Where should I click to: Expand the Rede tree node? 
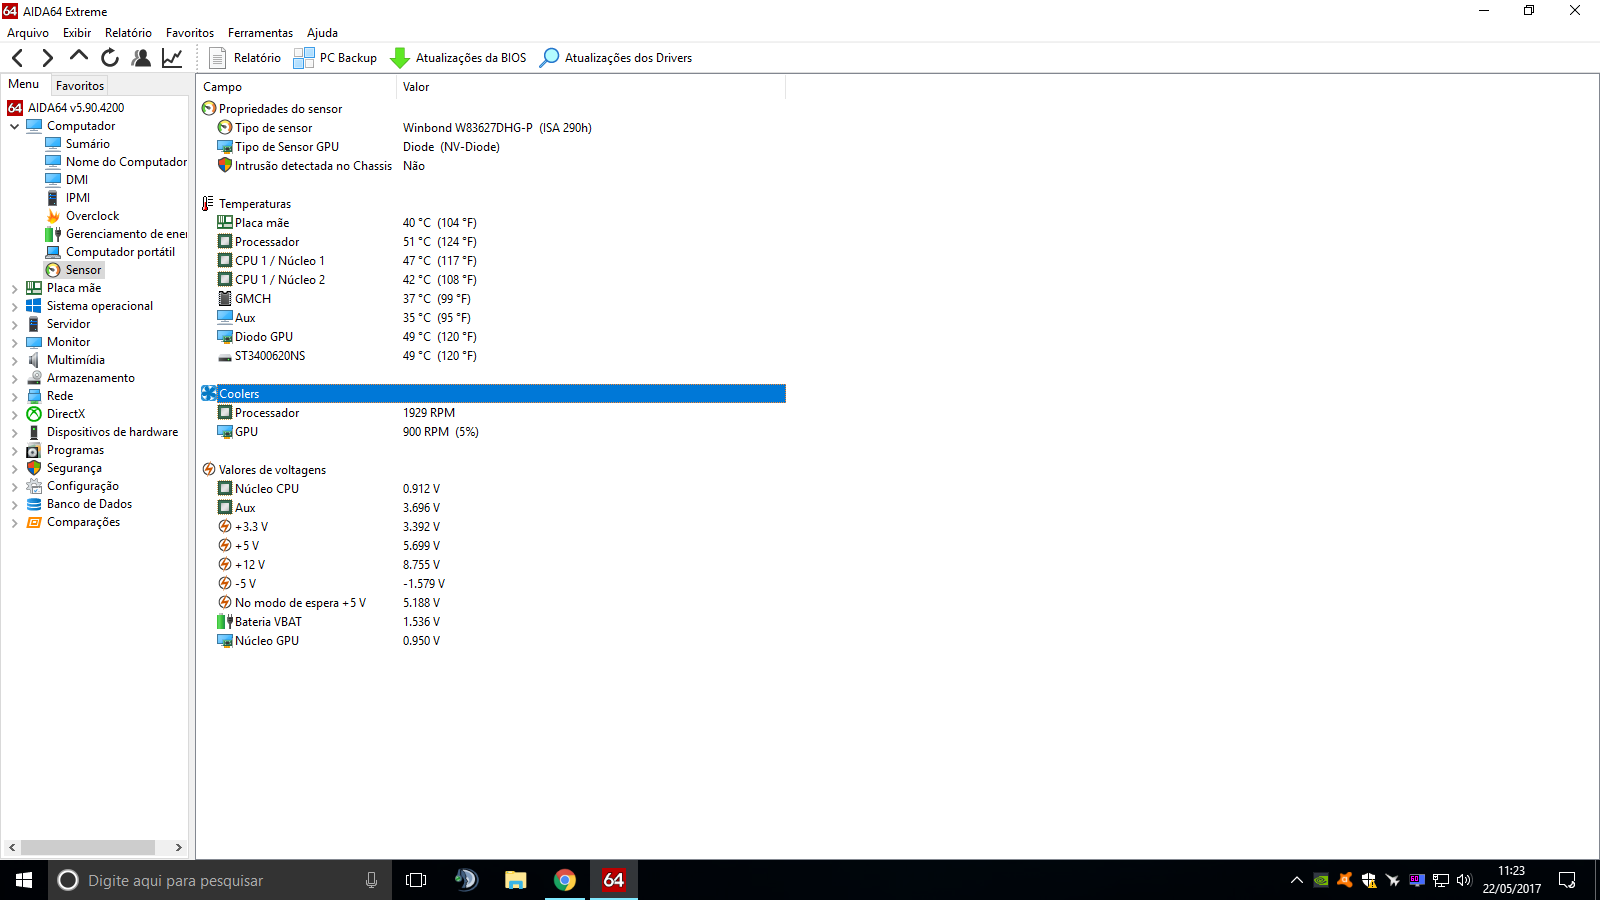14,396
